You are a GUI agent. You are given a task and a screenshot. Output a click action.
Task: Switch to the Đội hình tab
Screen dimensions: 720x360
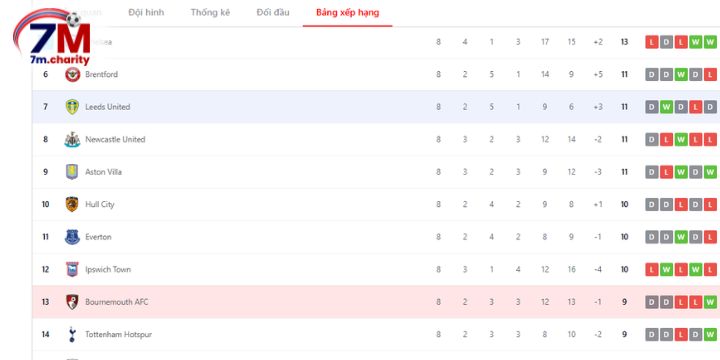(146, 13)
